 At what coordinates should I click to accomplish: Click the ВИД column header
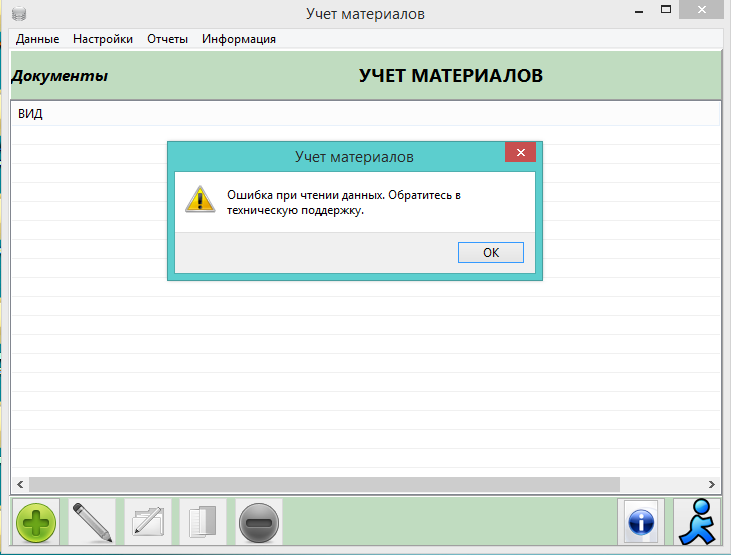coord(30,114)
